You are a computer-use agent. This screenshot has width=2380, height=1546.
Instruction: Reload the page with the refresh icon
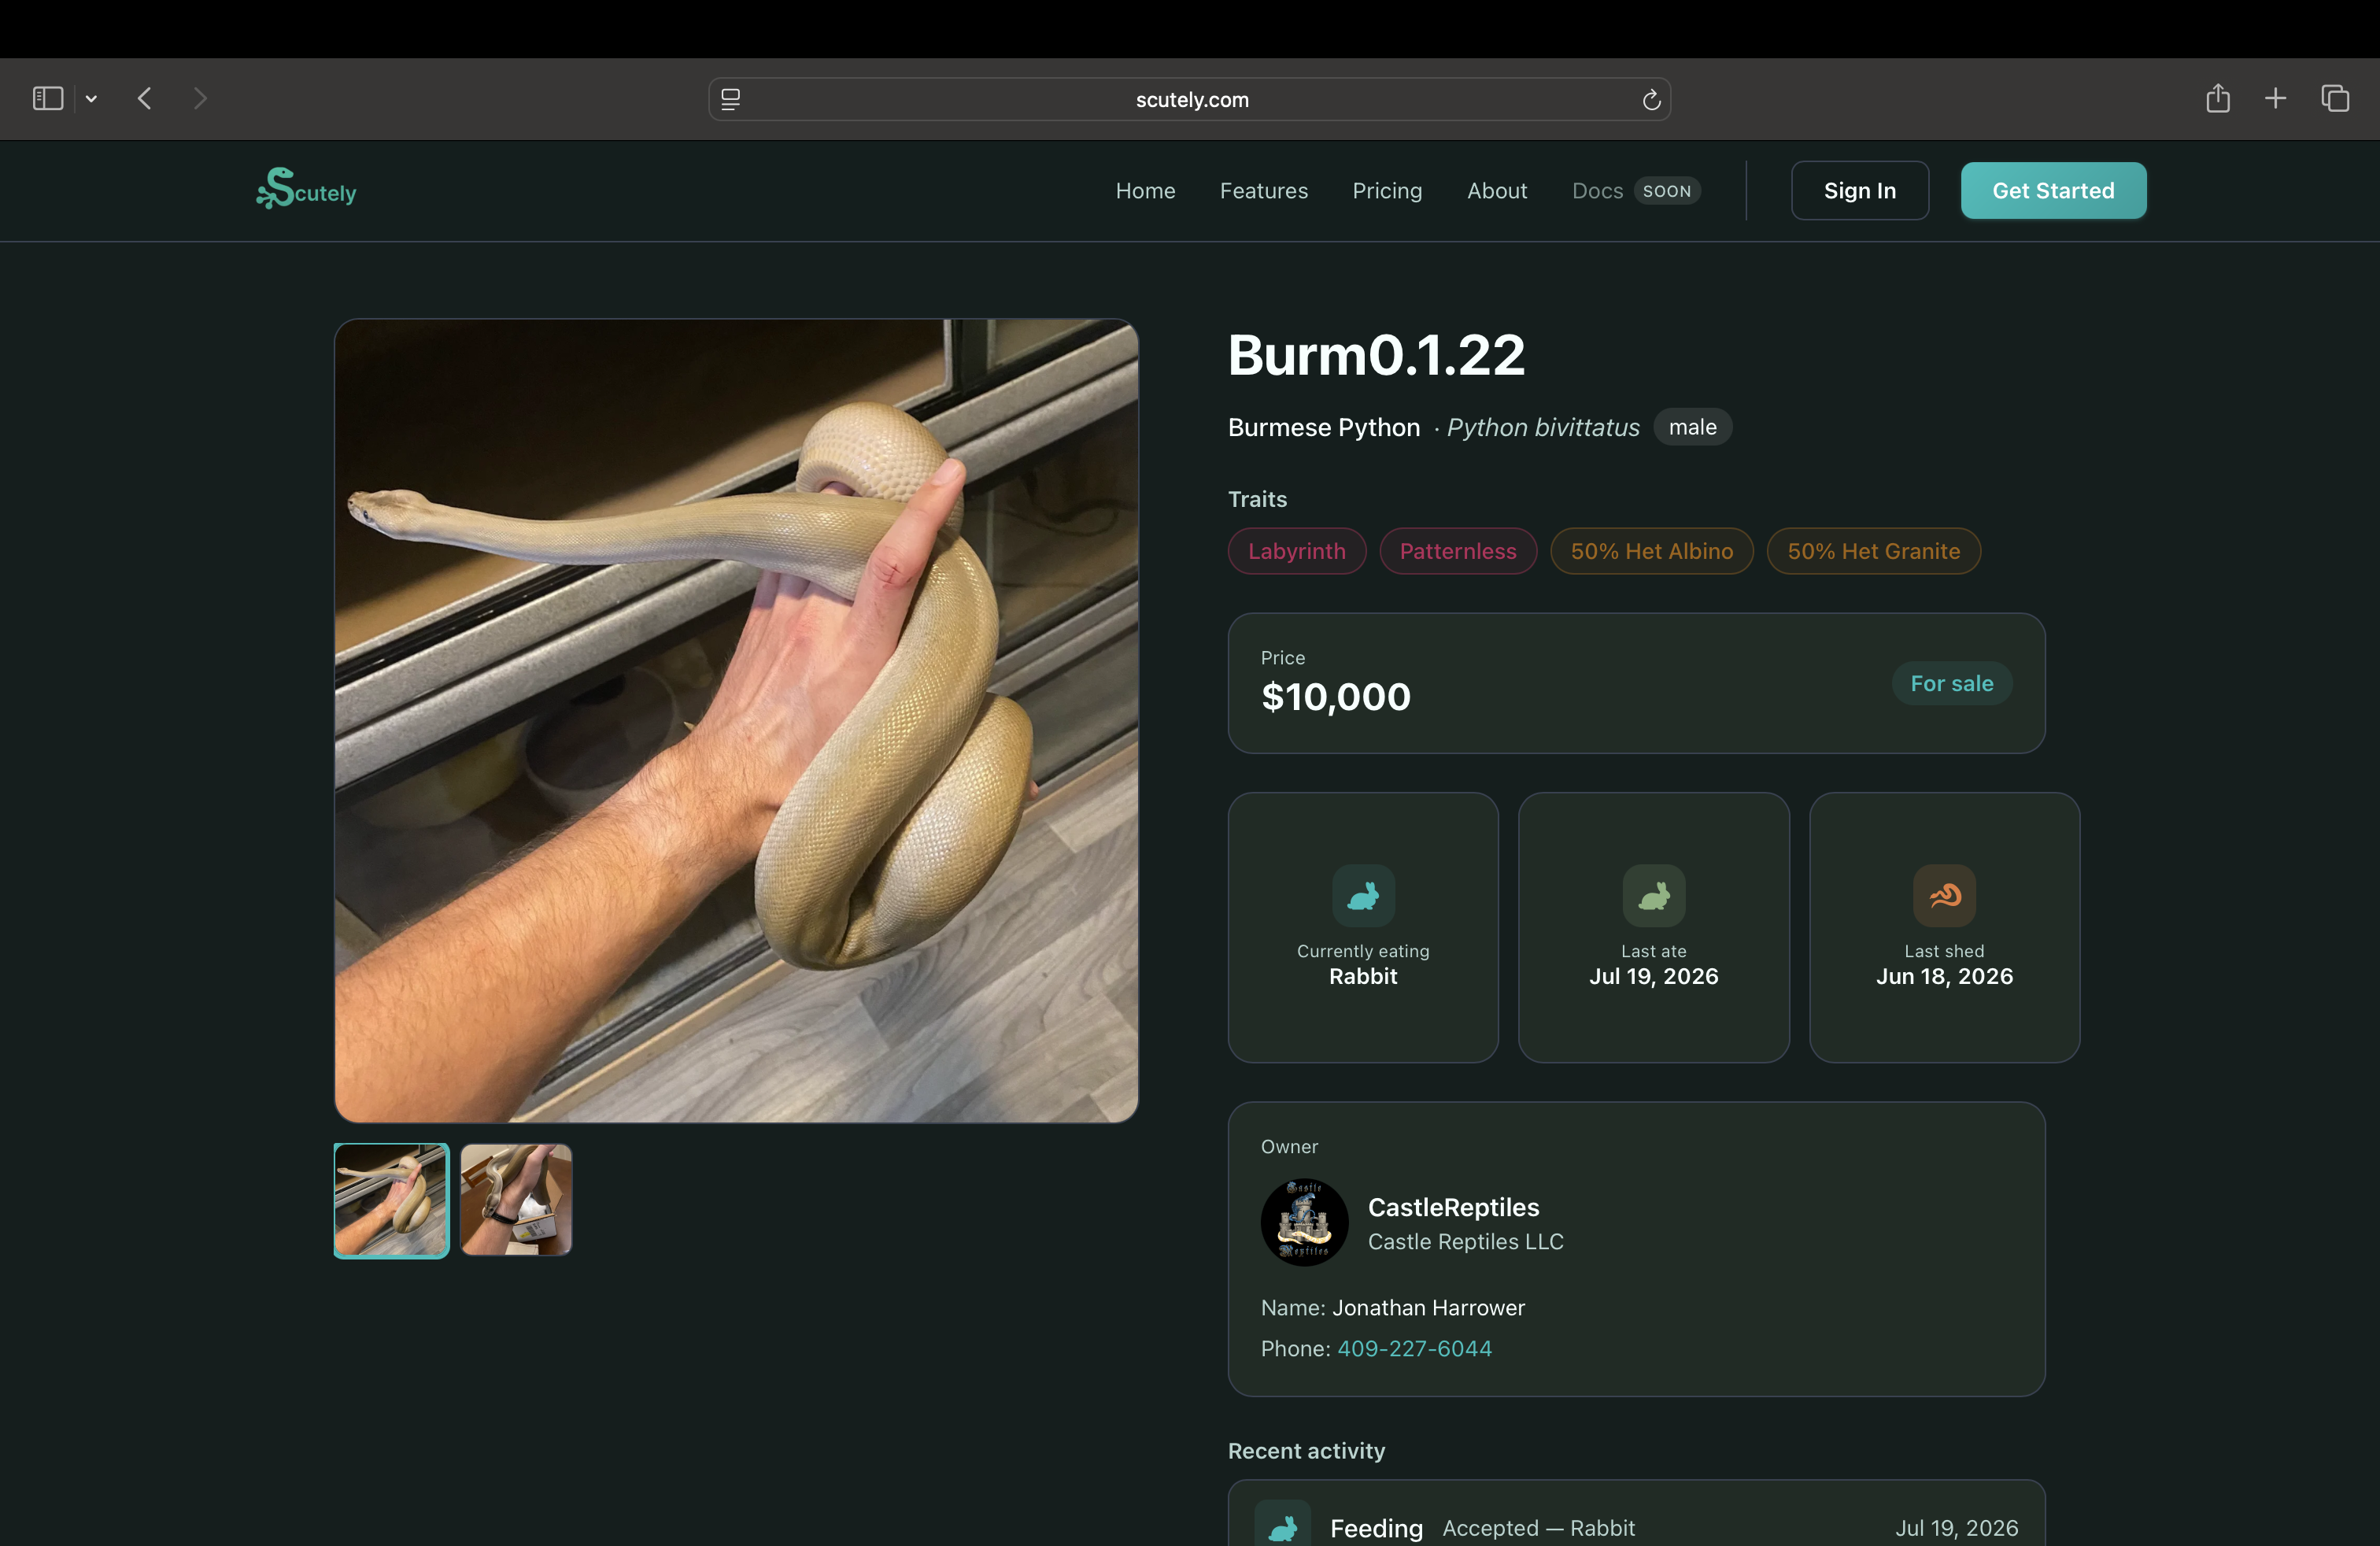click(x=1651, y=99)
